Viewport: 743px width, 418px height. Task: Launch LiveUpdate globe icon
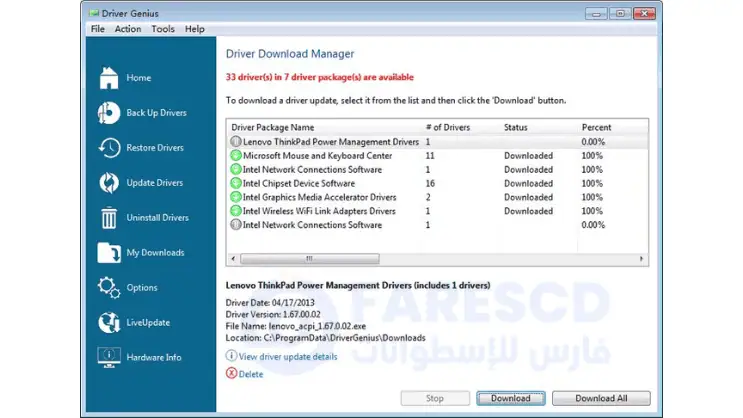click(108, 322)
